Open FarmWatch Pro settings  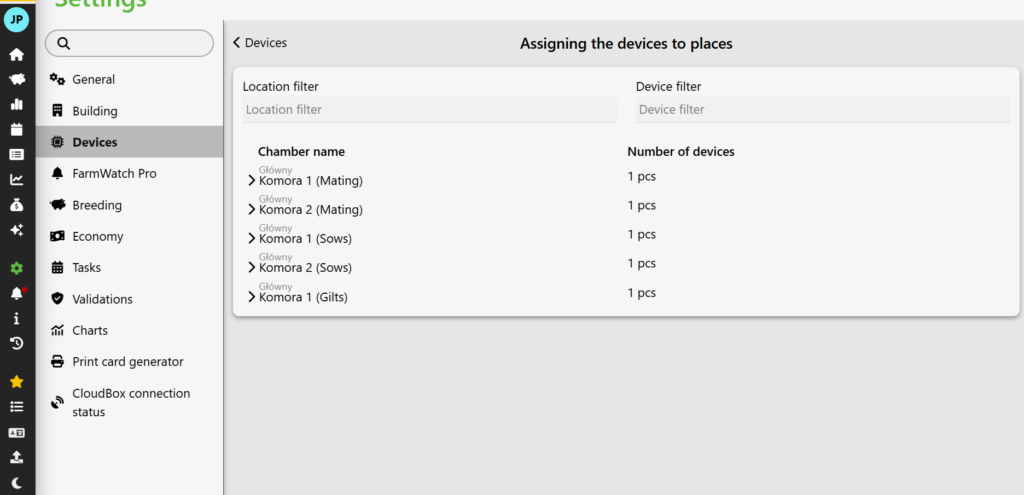coord(129,173)
